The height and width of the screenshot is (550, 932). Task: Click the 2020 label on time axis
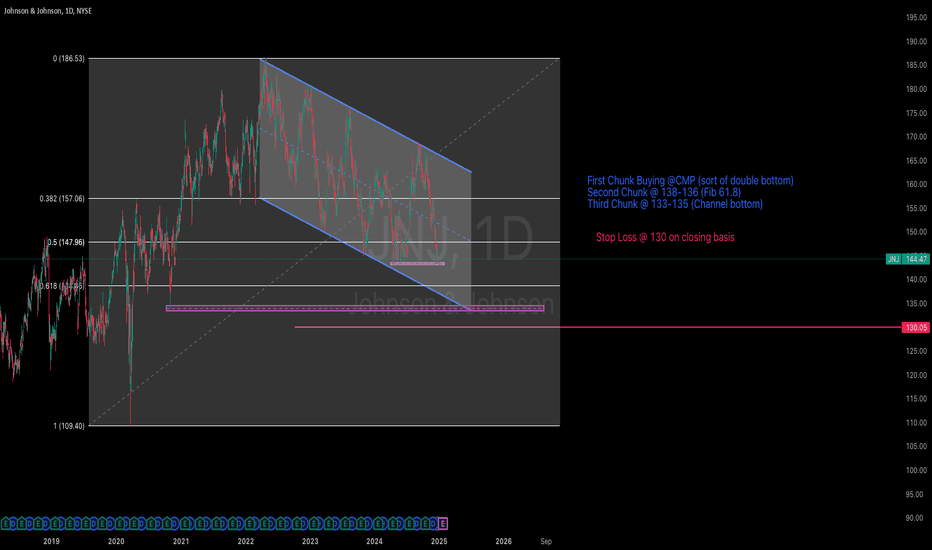pos(116,541)
